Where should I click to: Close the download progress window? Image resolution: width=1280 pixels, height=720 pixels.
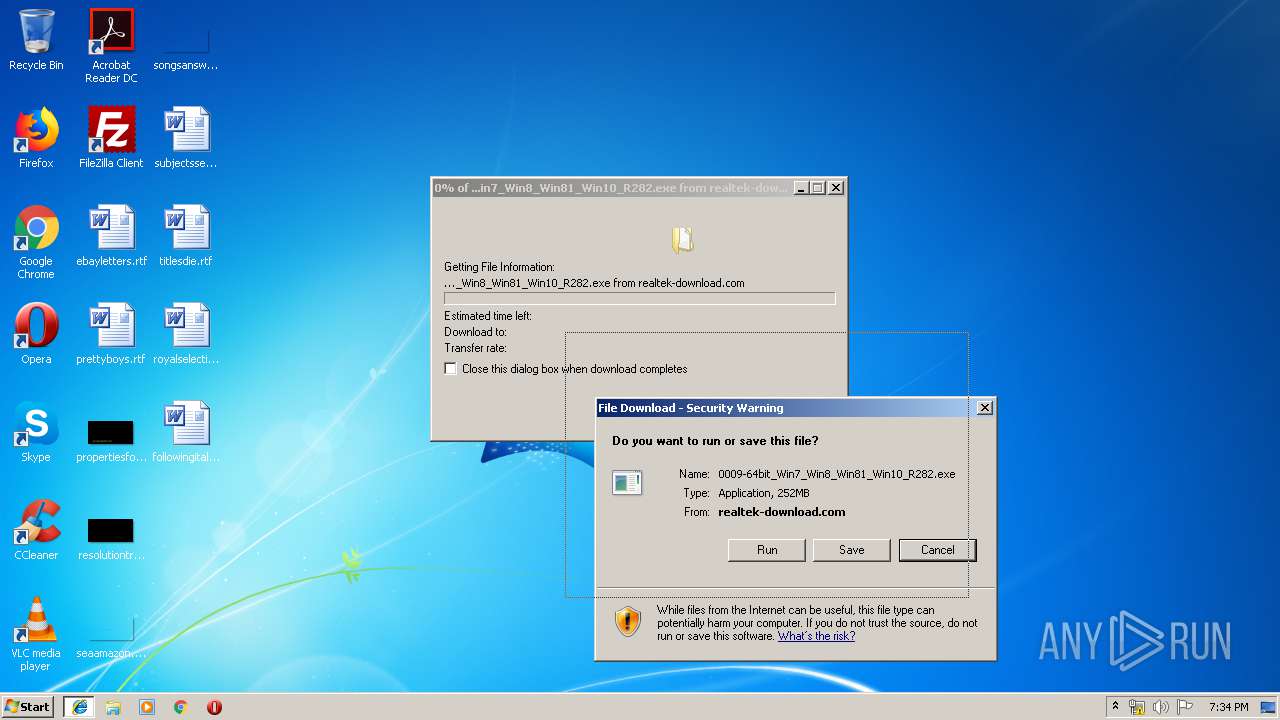[x=837, y=188]
